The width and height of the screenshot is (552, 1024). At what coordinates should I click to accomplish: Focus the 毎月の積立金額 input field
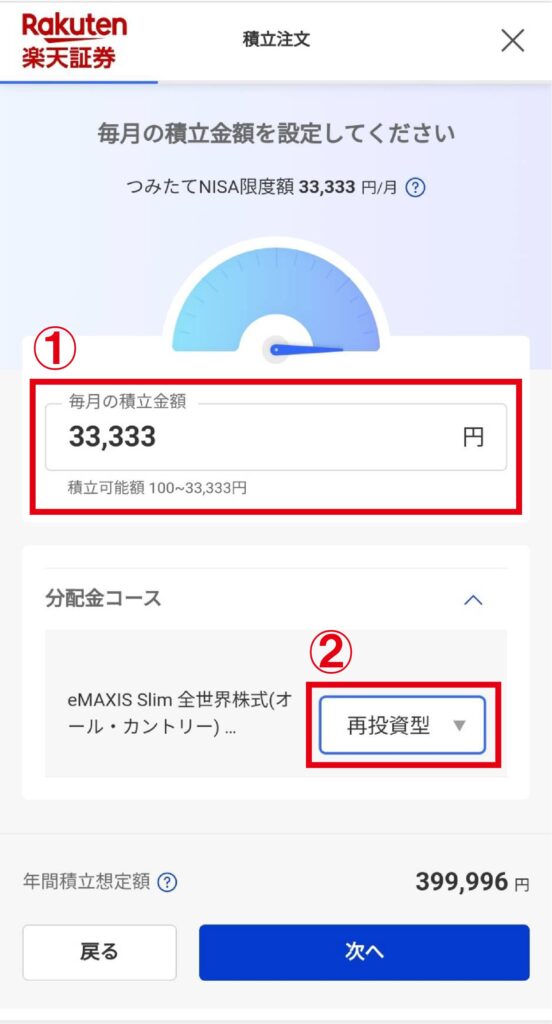click(276, 438)
